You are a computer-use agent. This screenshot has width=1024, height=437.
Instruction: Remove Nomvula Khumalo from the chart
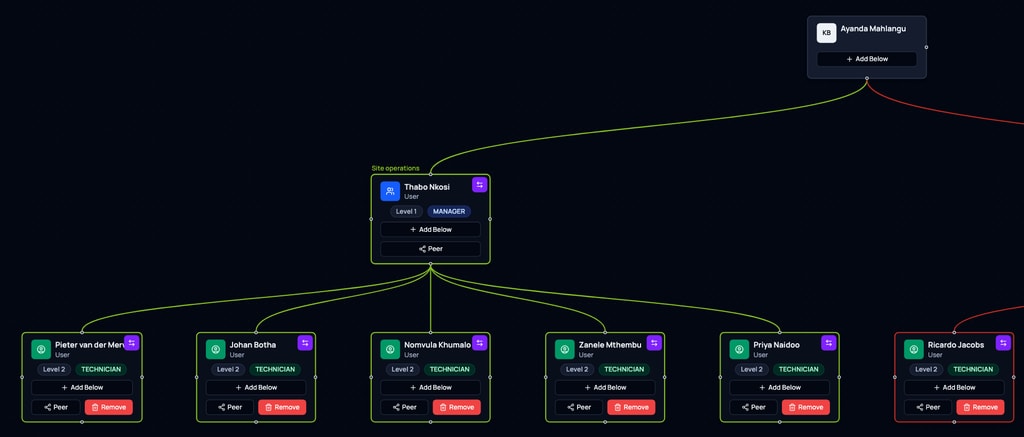pyautogui.click(x=456, y=407)
